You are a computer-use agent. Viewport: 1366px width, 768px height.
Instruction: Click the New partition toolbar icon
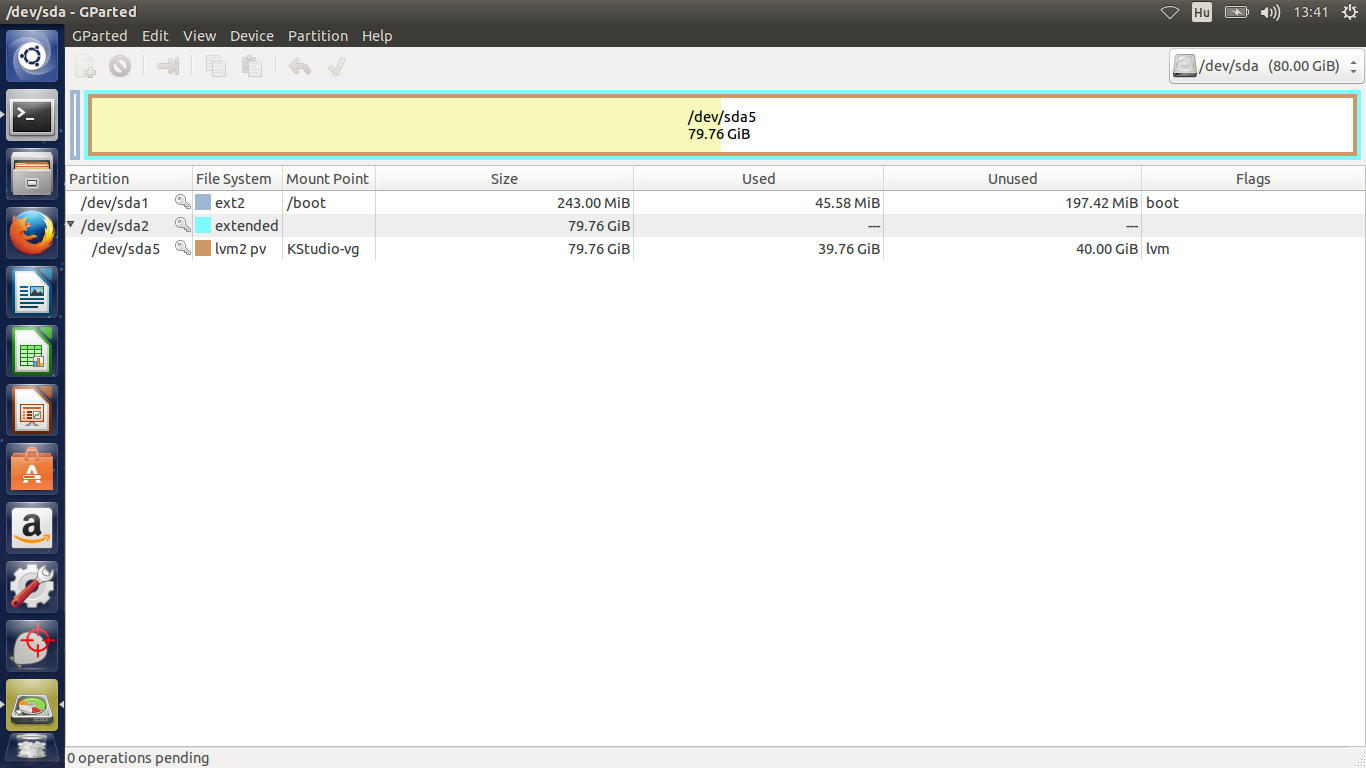(x=86, y=66)
